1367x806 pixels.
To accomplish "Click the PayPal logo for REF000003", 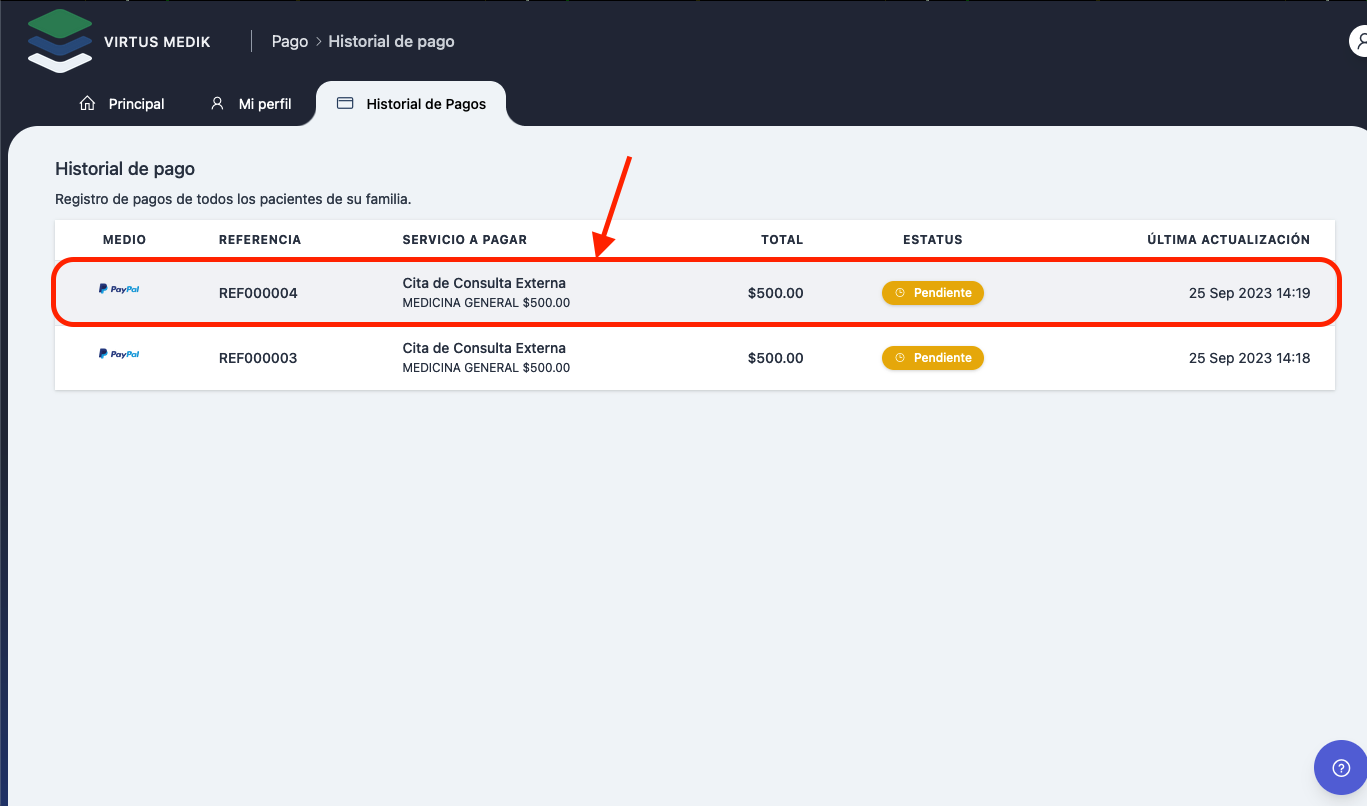I will pyautogui.click(x=119, y=354).
